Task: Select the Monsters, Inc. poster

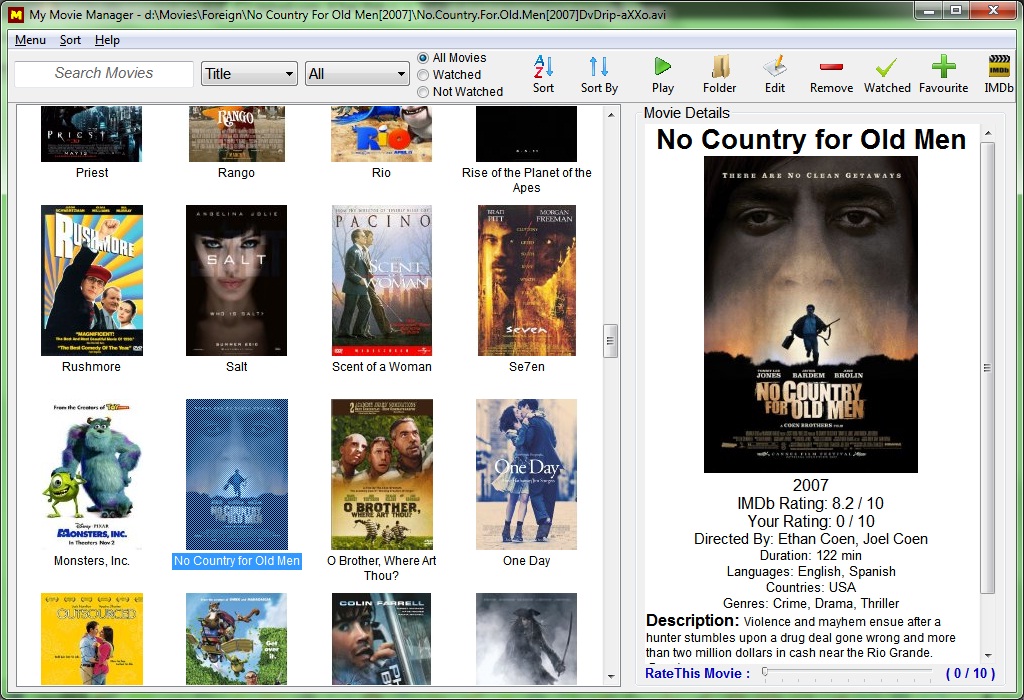Action: point(91,474)
